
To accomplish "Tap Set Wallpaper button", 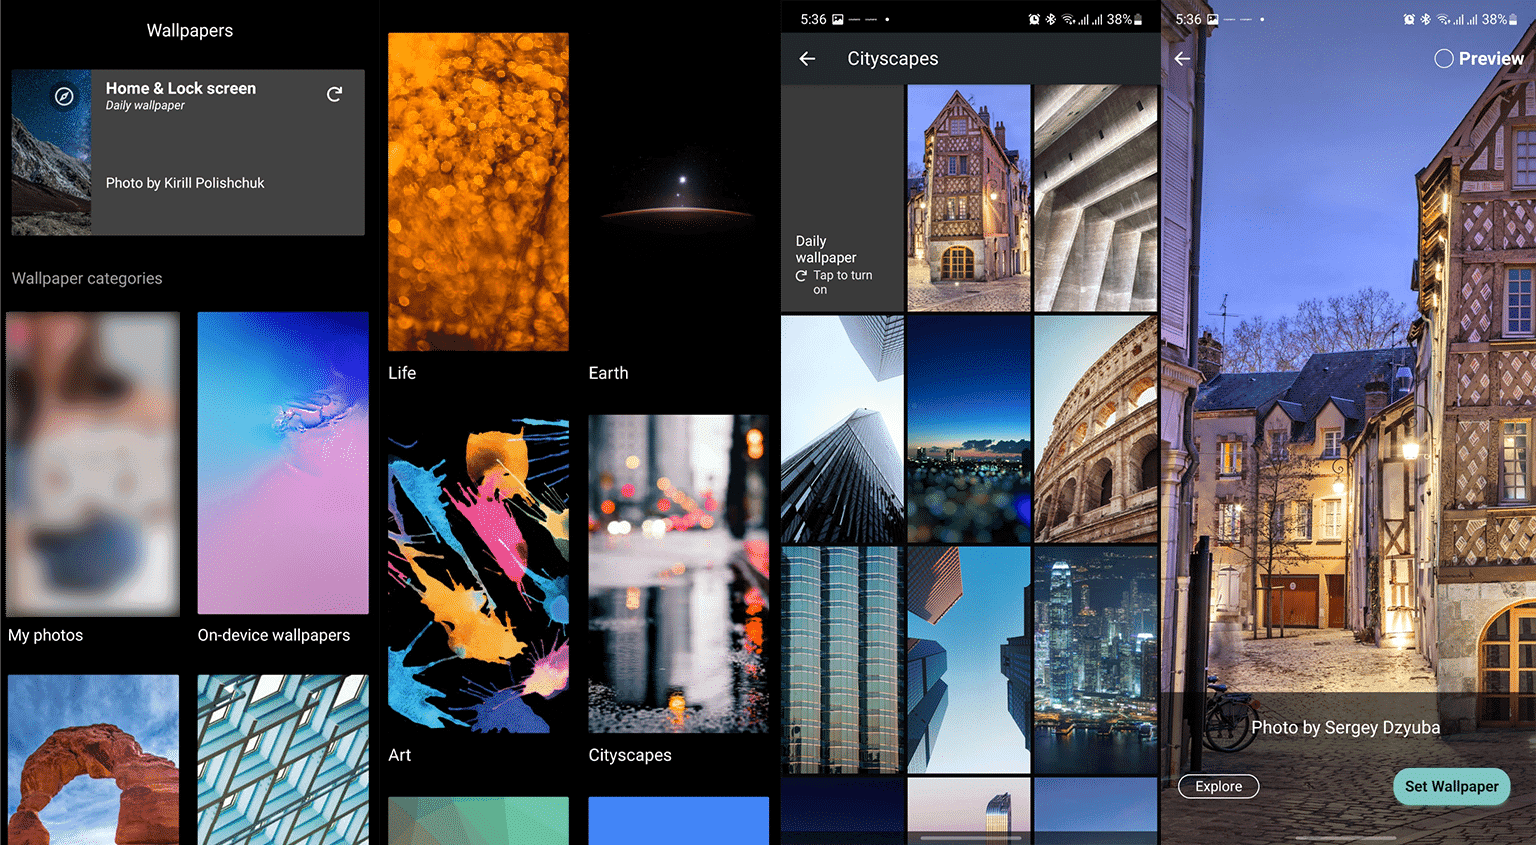I will [x=1451, y=786].
